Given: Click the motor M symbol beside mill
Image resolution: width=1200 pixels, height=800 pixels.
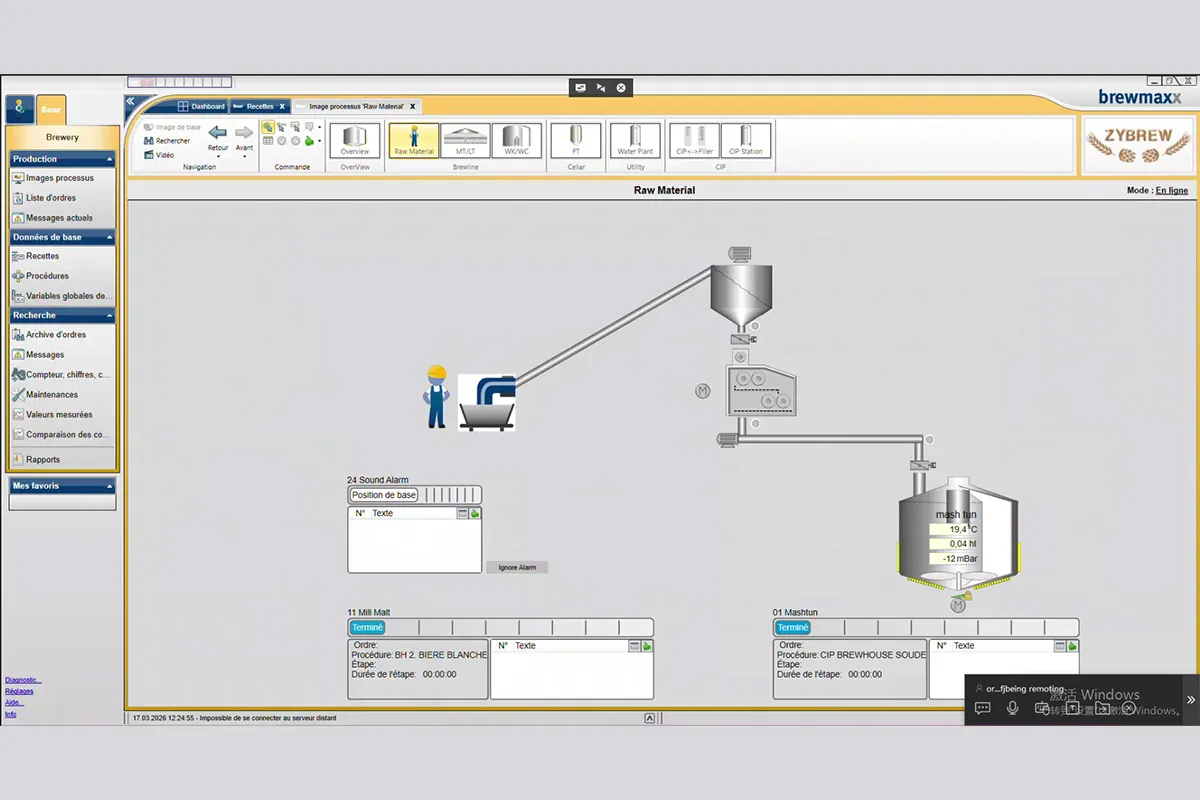Looking at the screenshot, I should click(703, 391).
